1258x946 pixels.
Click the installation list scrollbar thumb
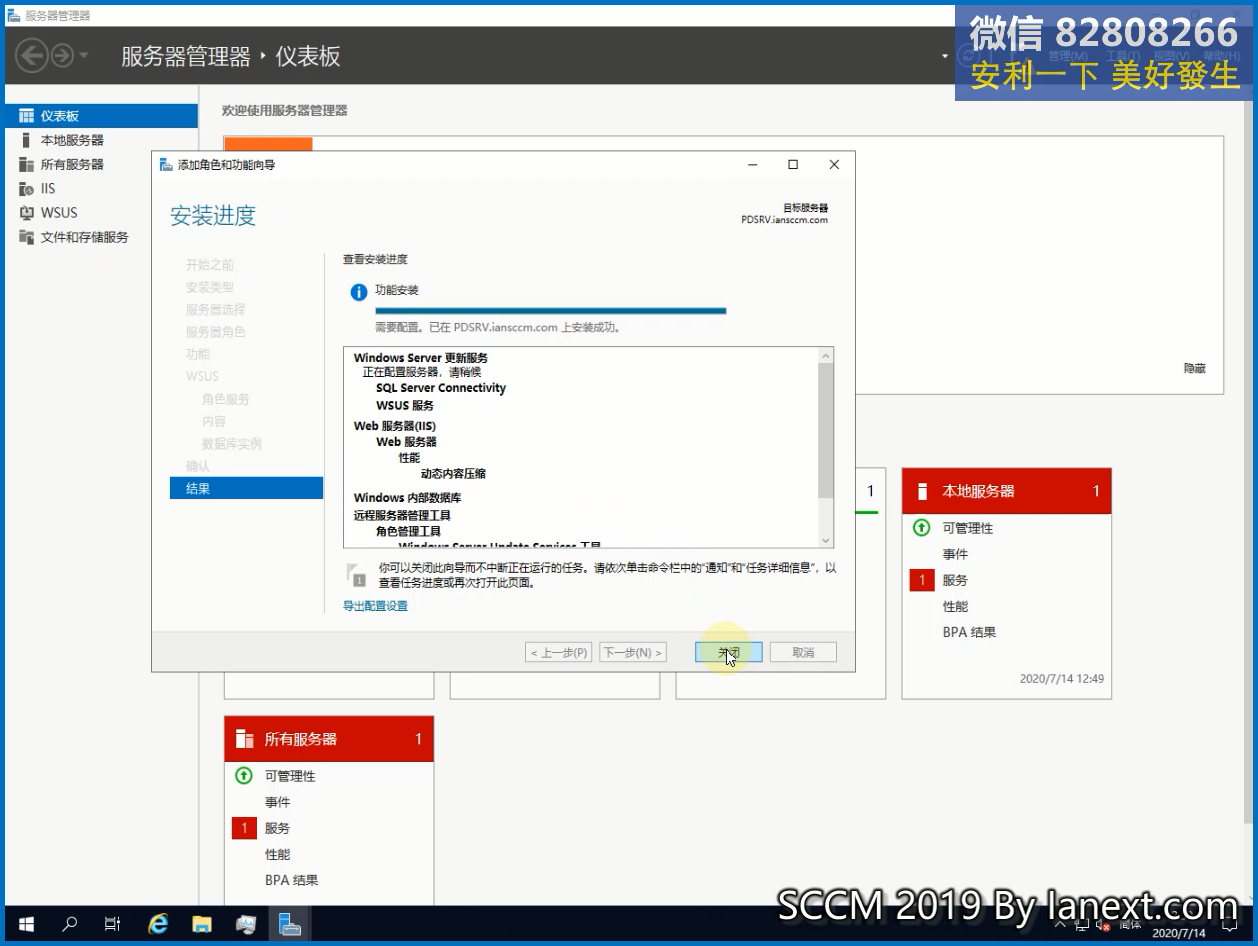click(x=826, y=430)
